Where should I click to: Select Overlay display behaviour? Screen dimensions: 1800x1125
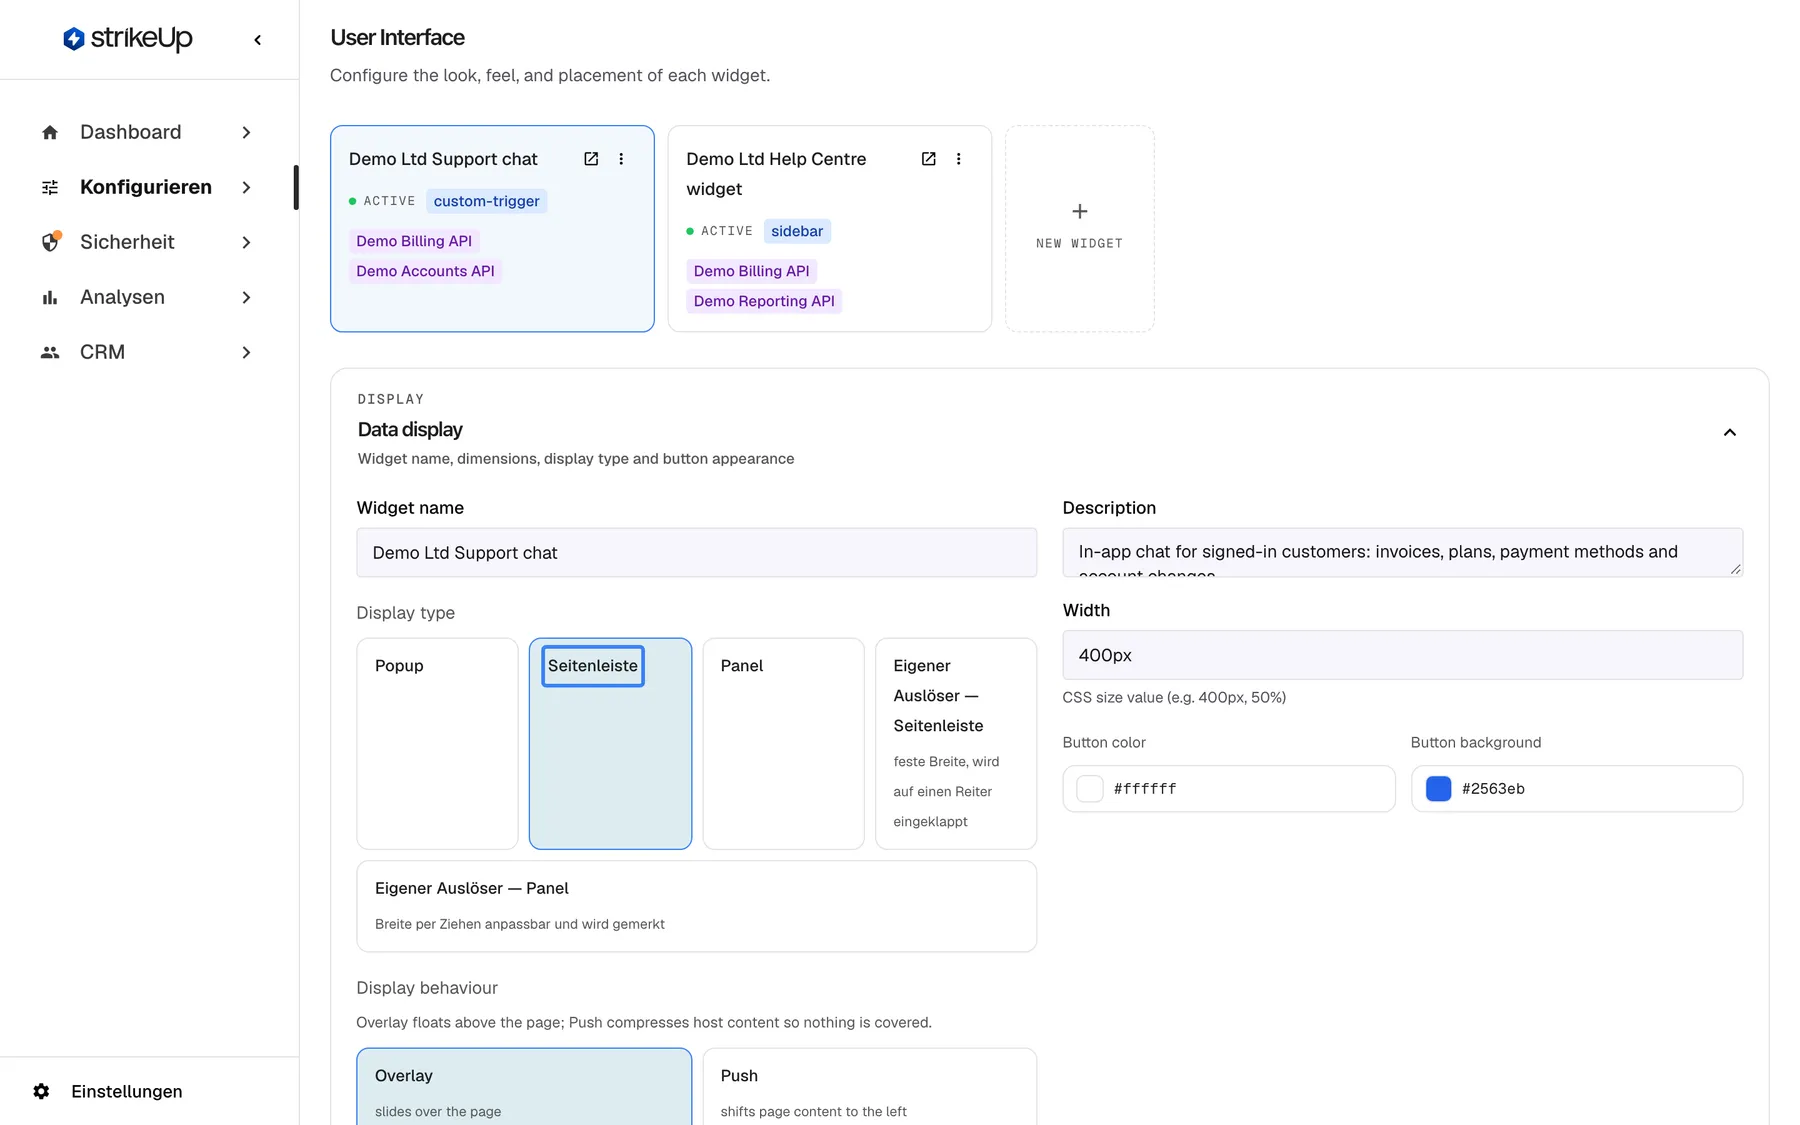pos(524,1087)
